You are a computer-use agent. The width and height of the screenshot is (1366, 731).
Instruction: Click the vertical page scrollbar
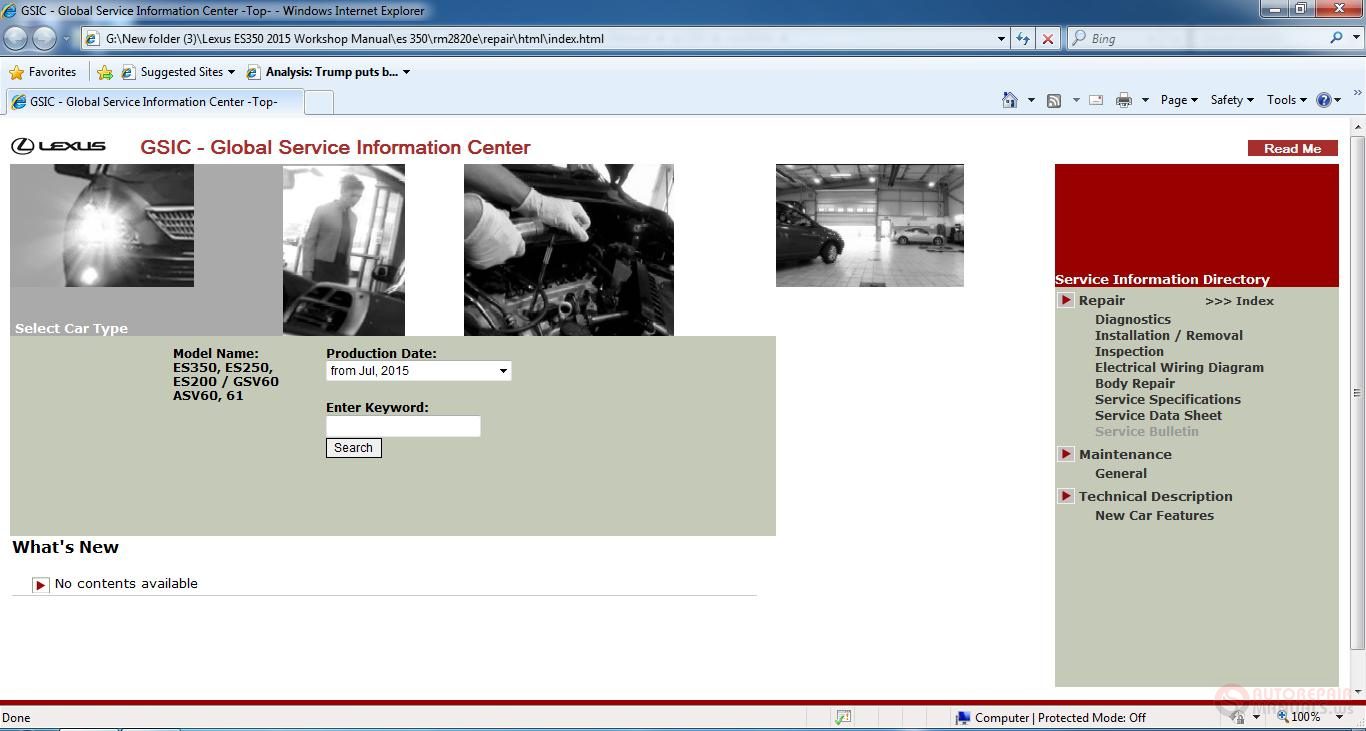pyautogui.click(x=1357, y=392)
